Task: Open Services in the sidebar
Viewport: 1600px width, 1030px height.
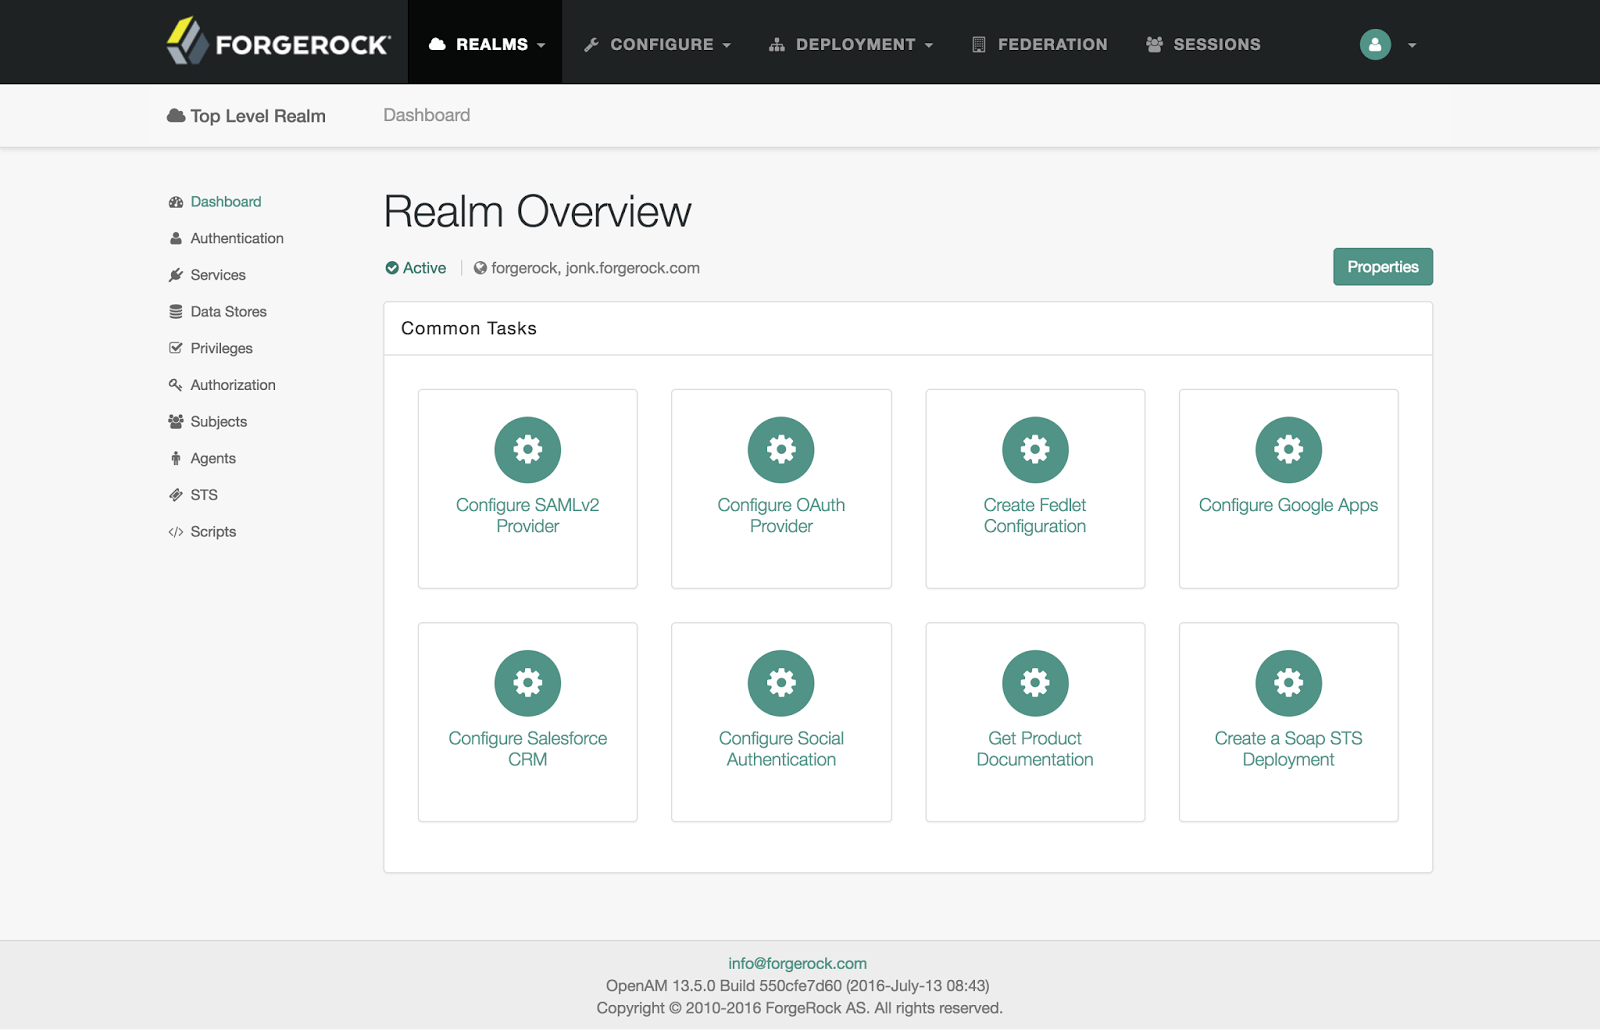Action: coord(218,275)
